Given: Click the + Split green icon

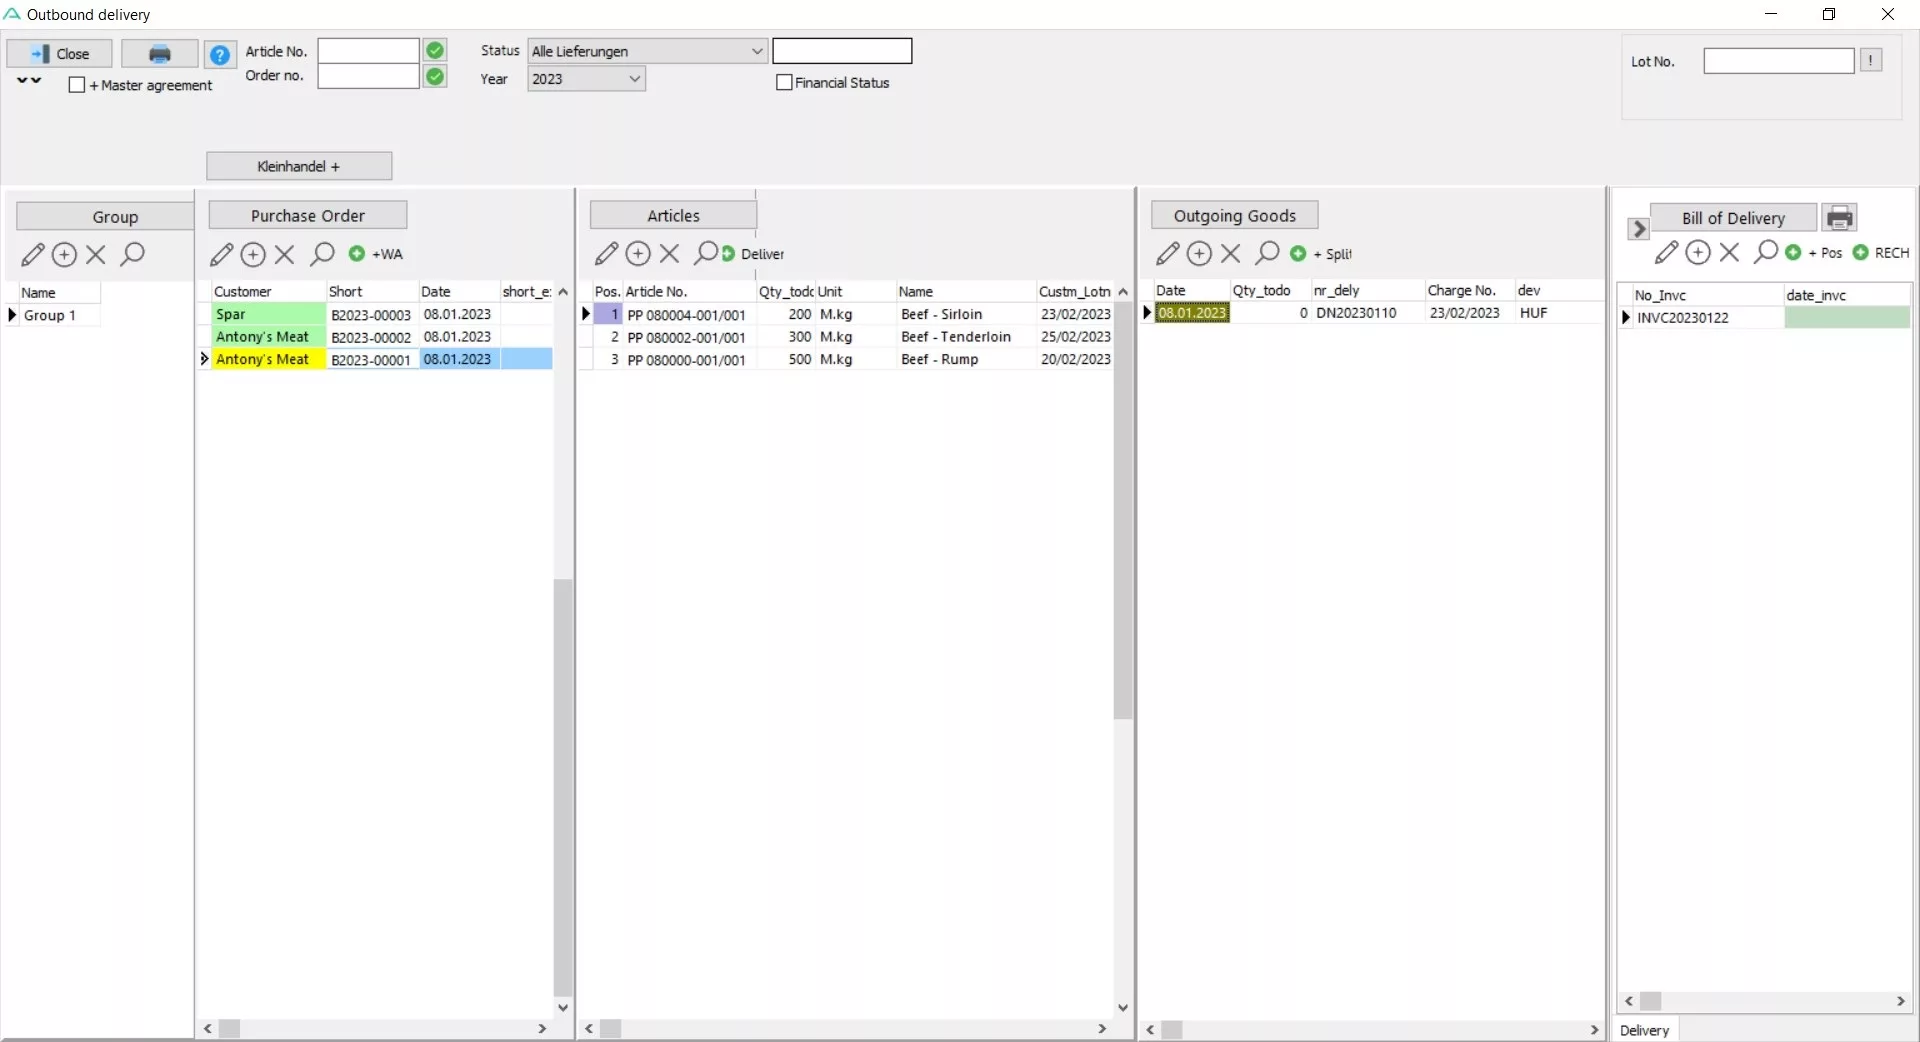Looking at the screenshot, I should point(1298,254).
